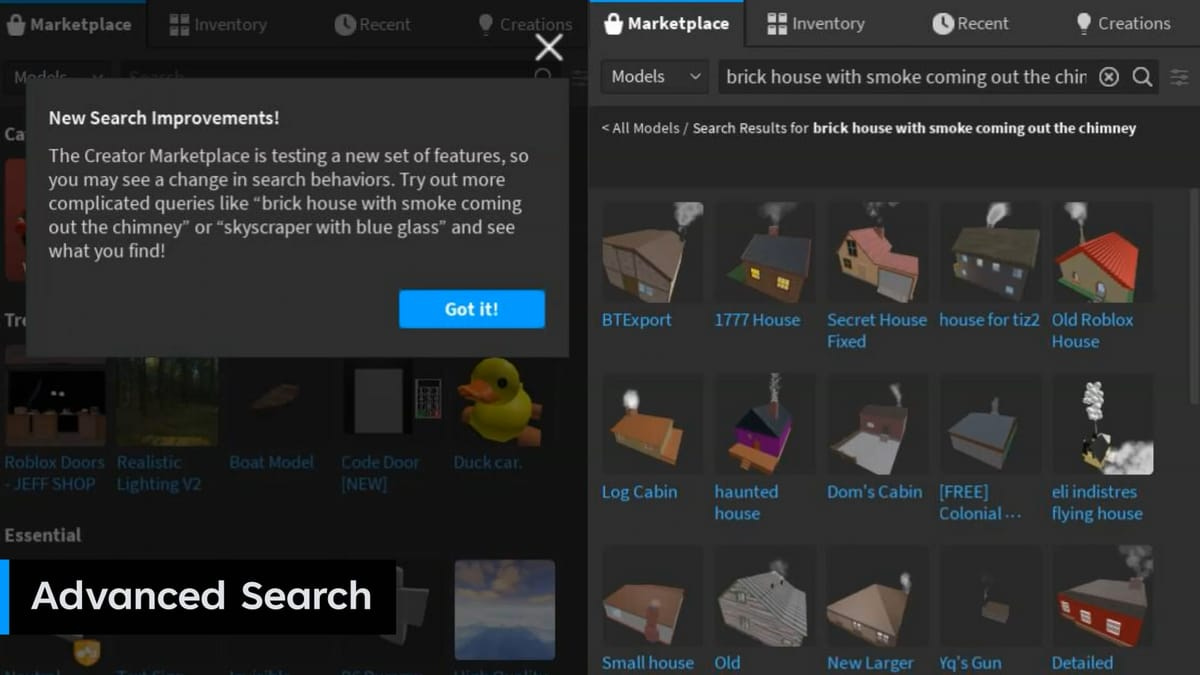Viewport: 1200px width, 675px height.
Task: Click the sky thumbnail in Essential section
Action: (504, 608)
